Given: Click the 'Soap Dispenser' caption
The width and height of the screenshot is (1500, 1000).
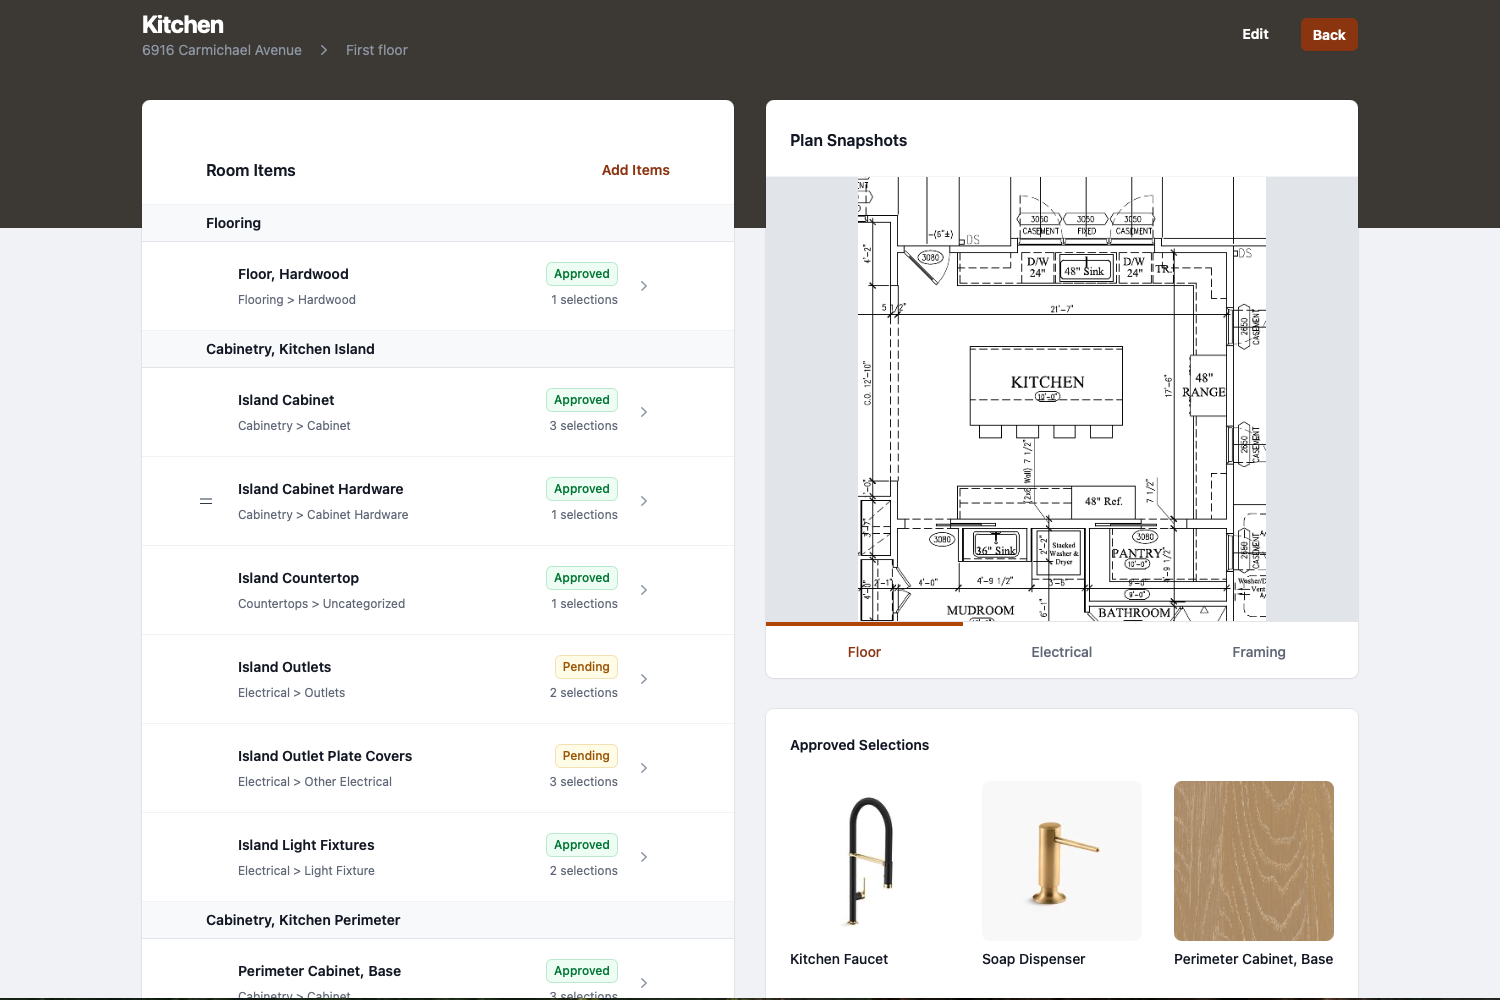Looking at the screenshot, I should point(1033,959).
